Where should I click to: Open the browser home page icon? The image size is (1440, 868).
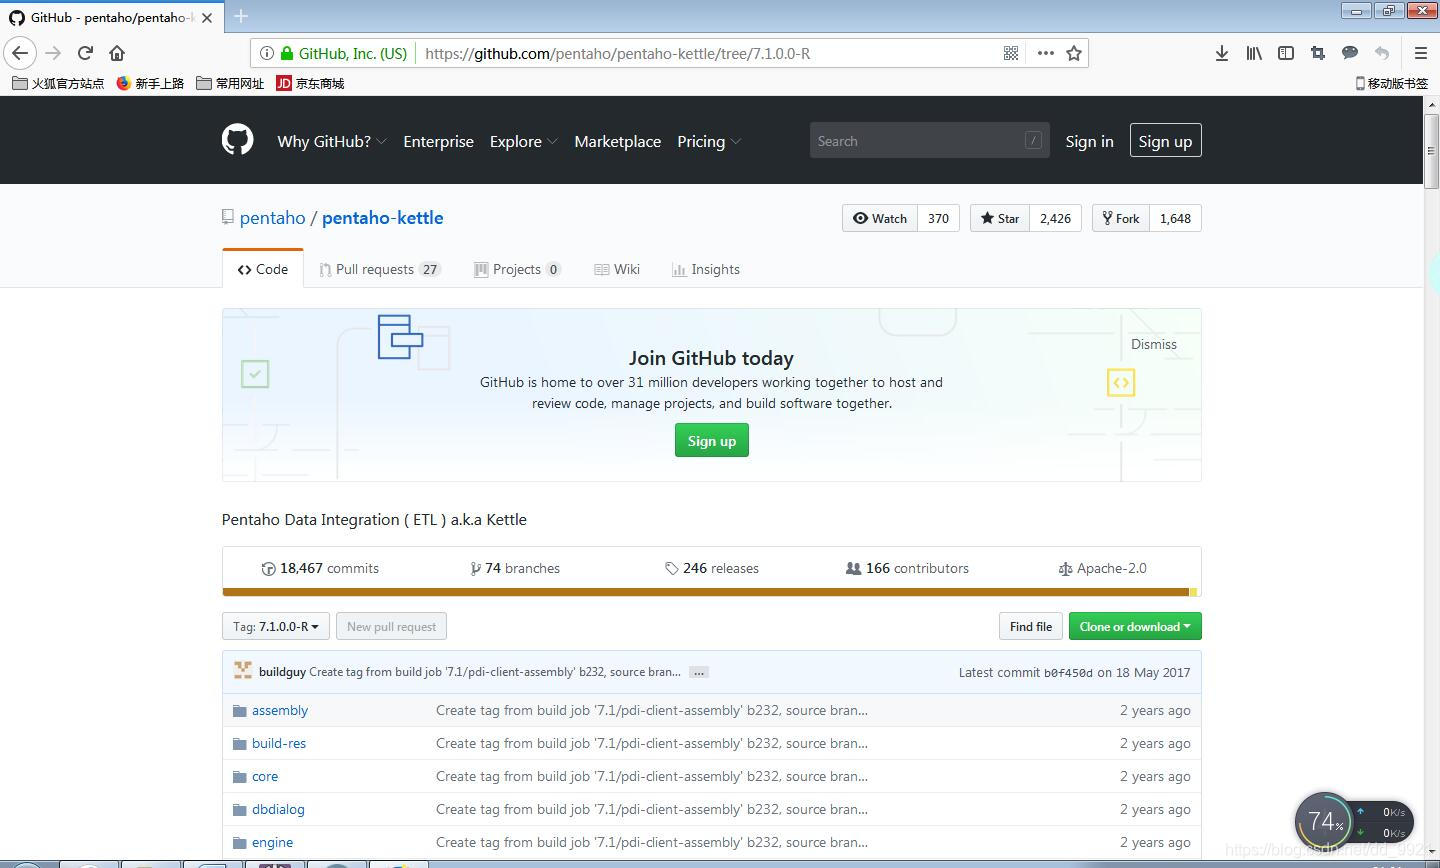tap(117, 53)
